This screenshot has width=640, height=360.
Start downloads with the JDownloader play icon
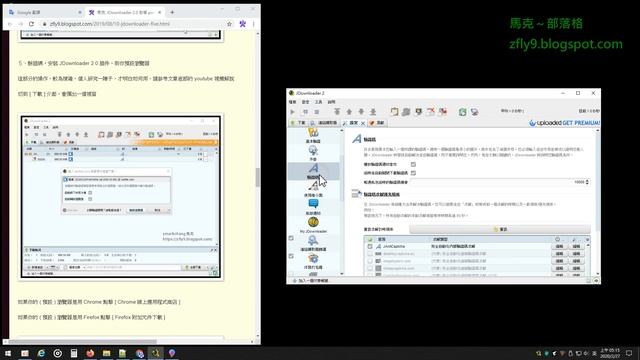click(292, 112)
